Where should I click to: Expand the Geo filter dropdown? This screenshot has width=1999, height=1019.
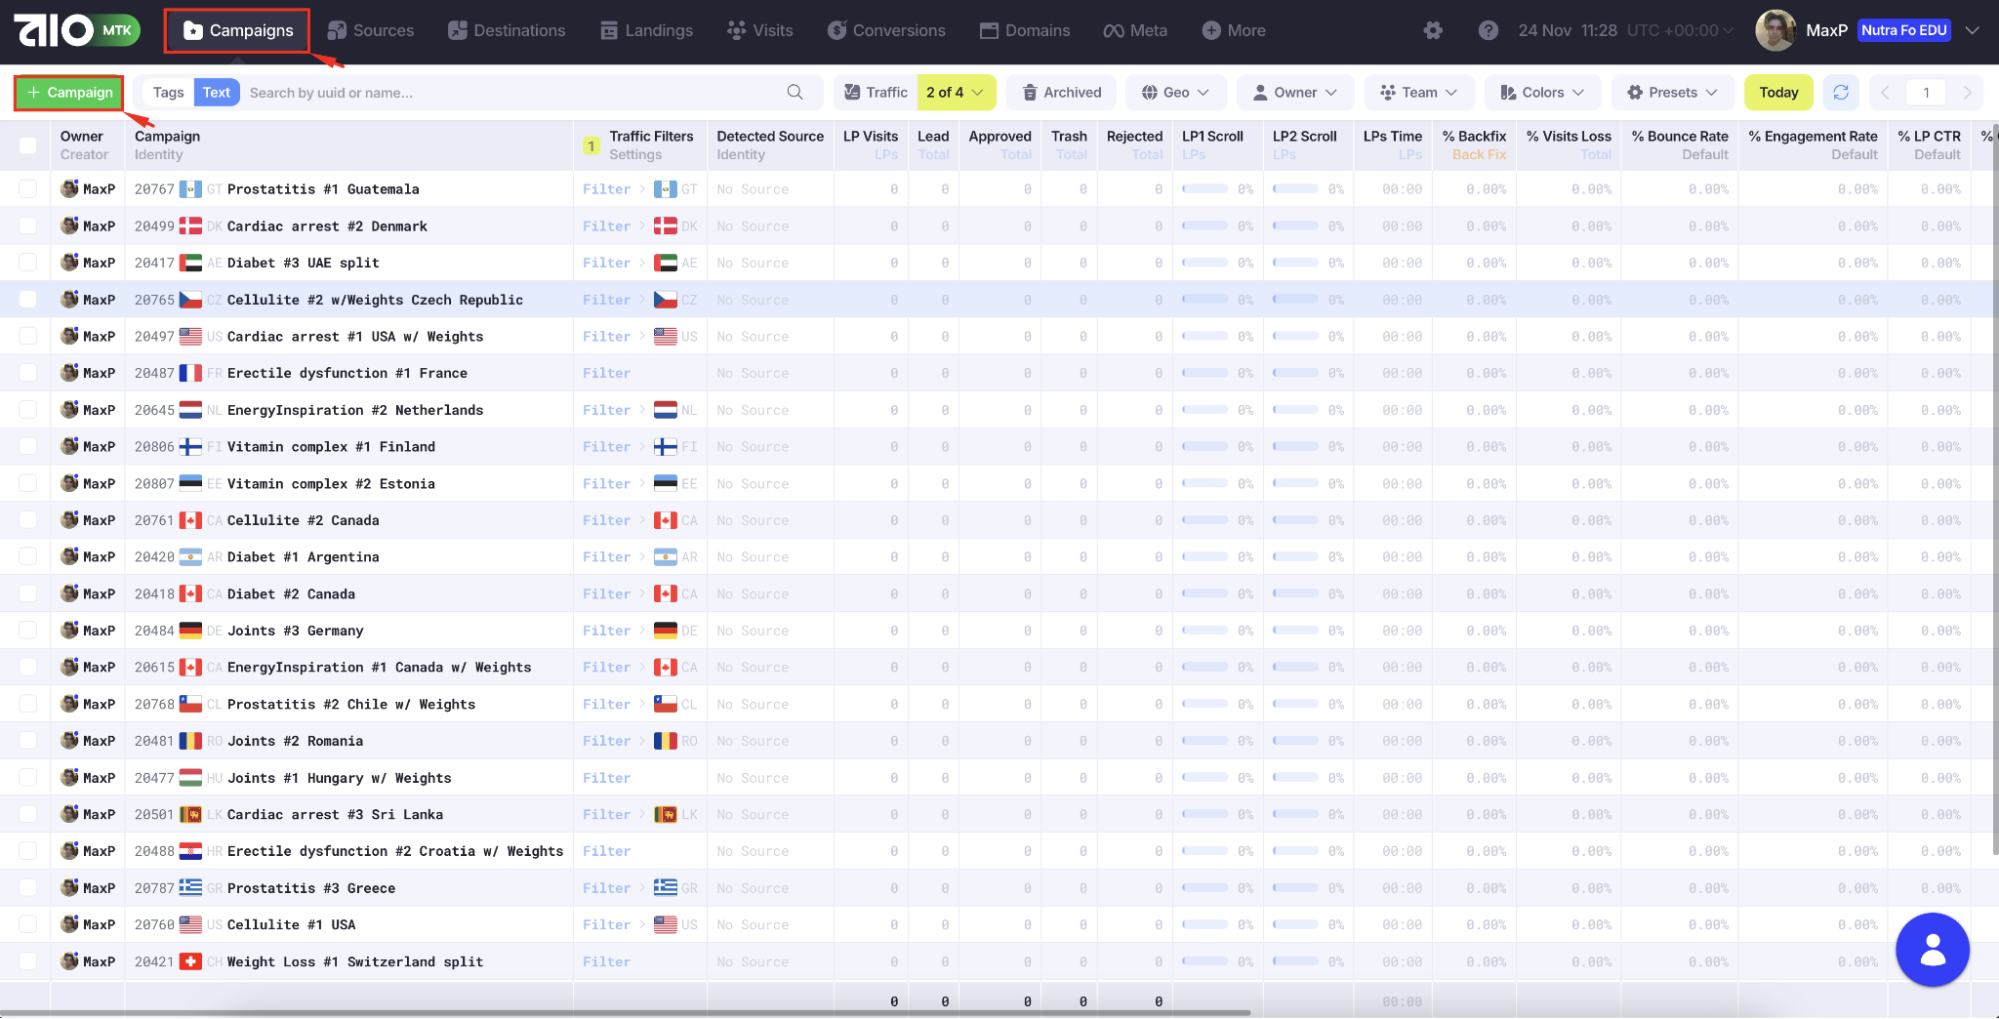point(1175,93)
